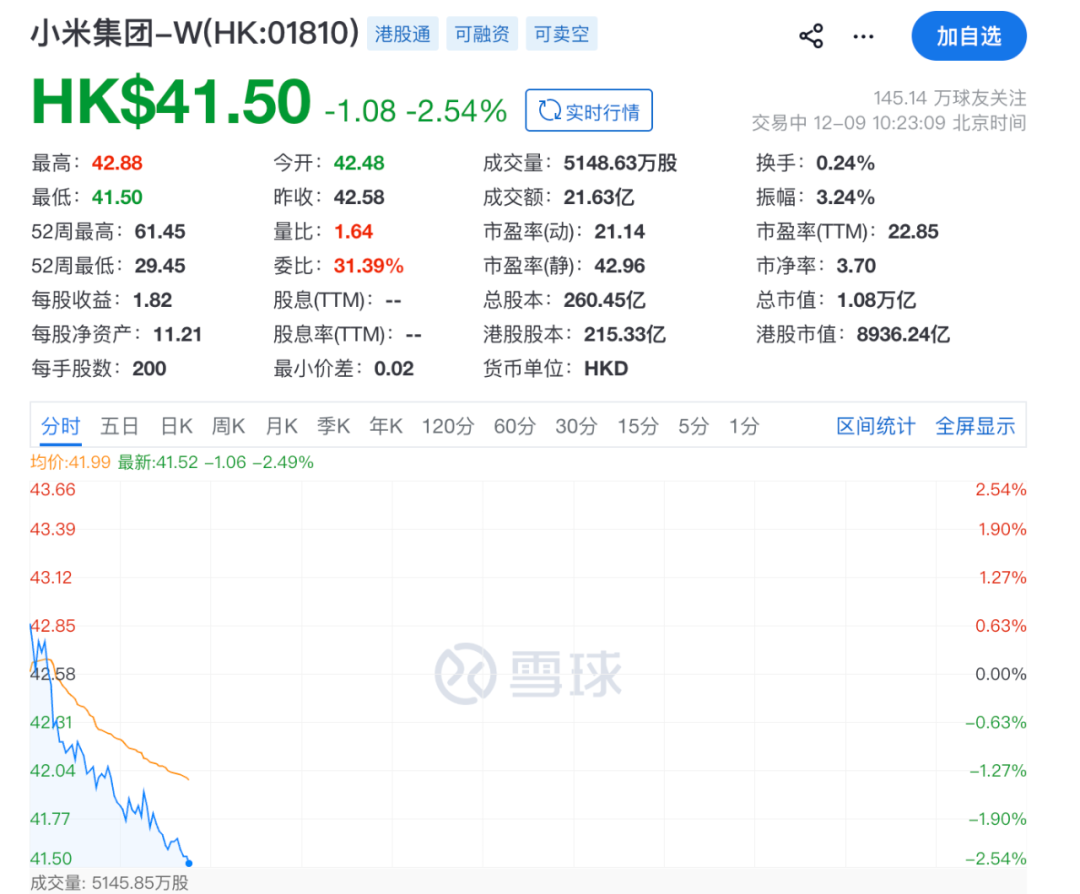This screenshot has height=894, width=1080.
Task: Click the 加自选 button
Action: (x=968, y=37)
